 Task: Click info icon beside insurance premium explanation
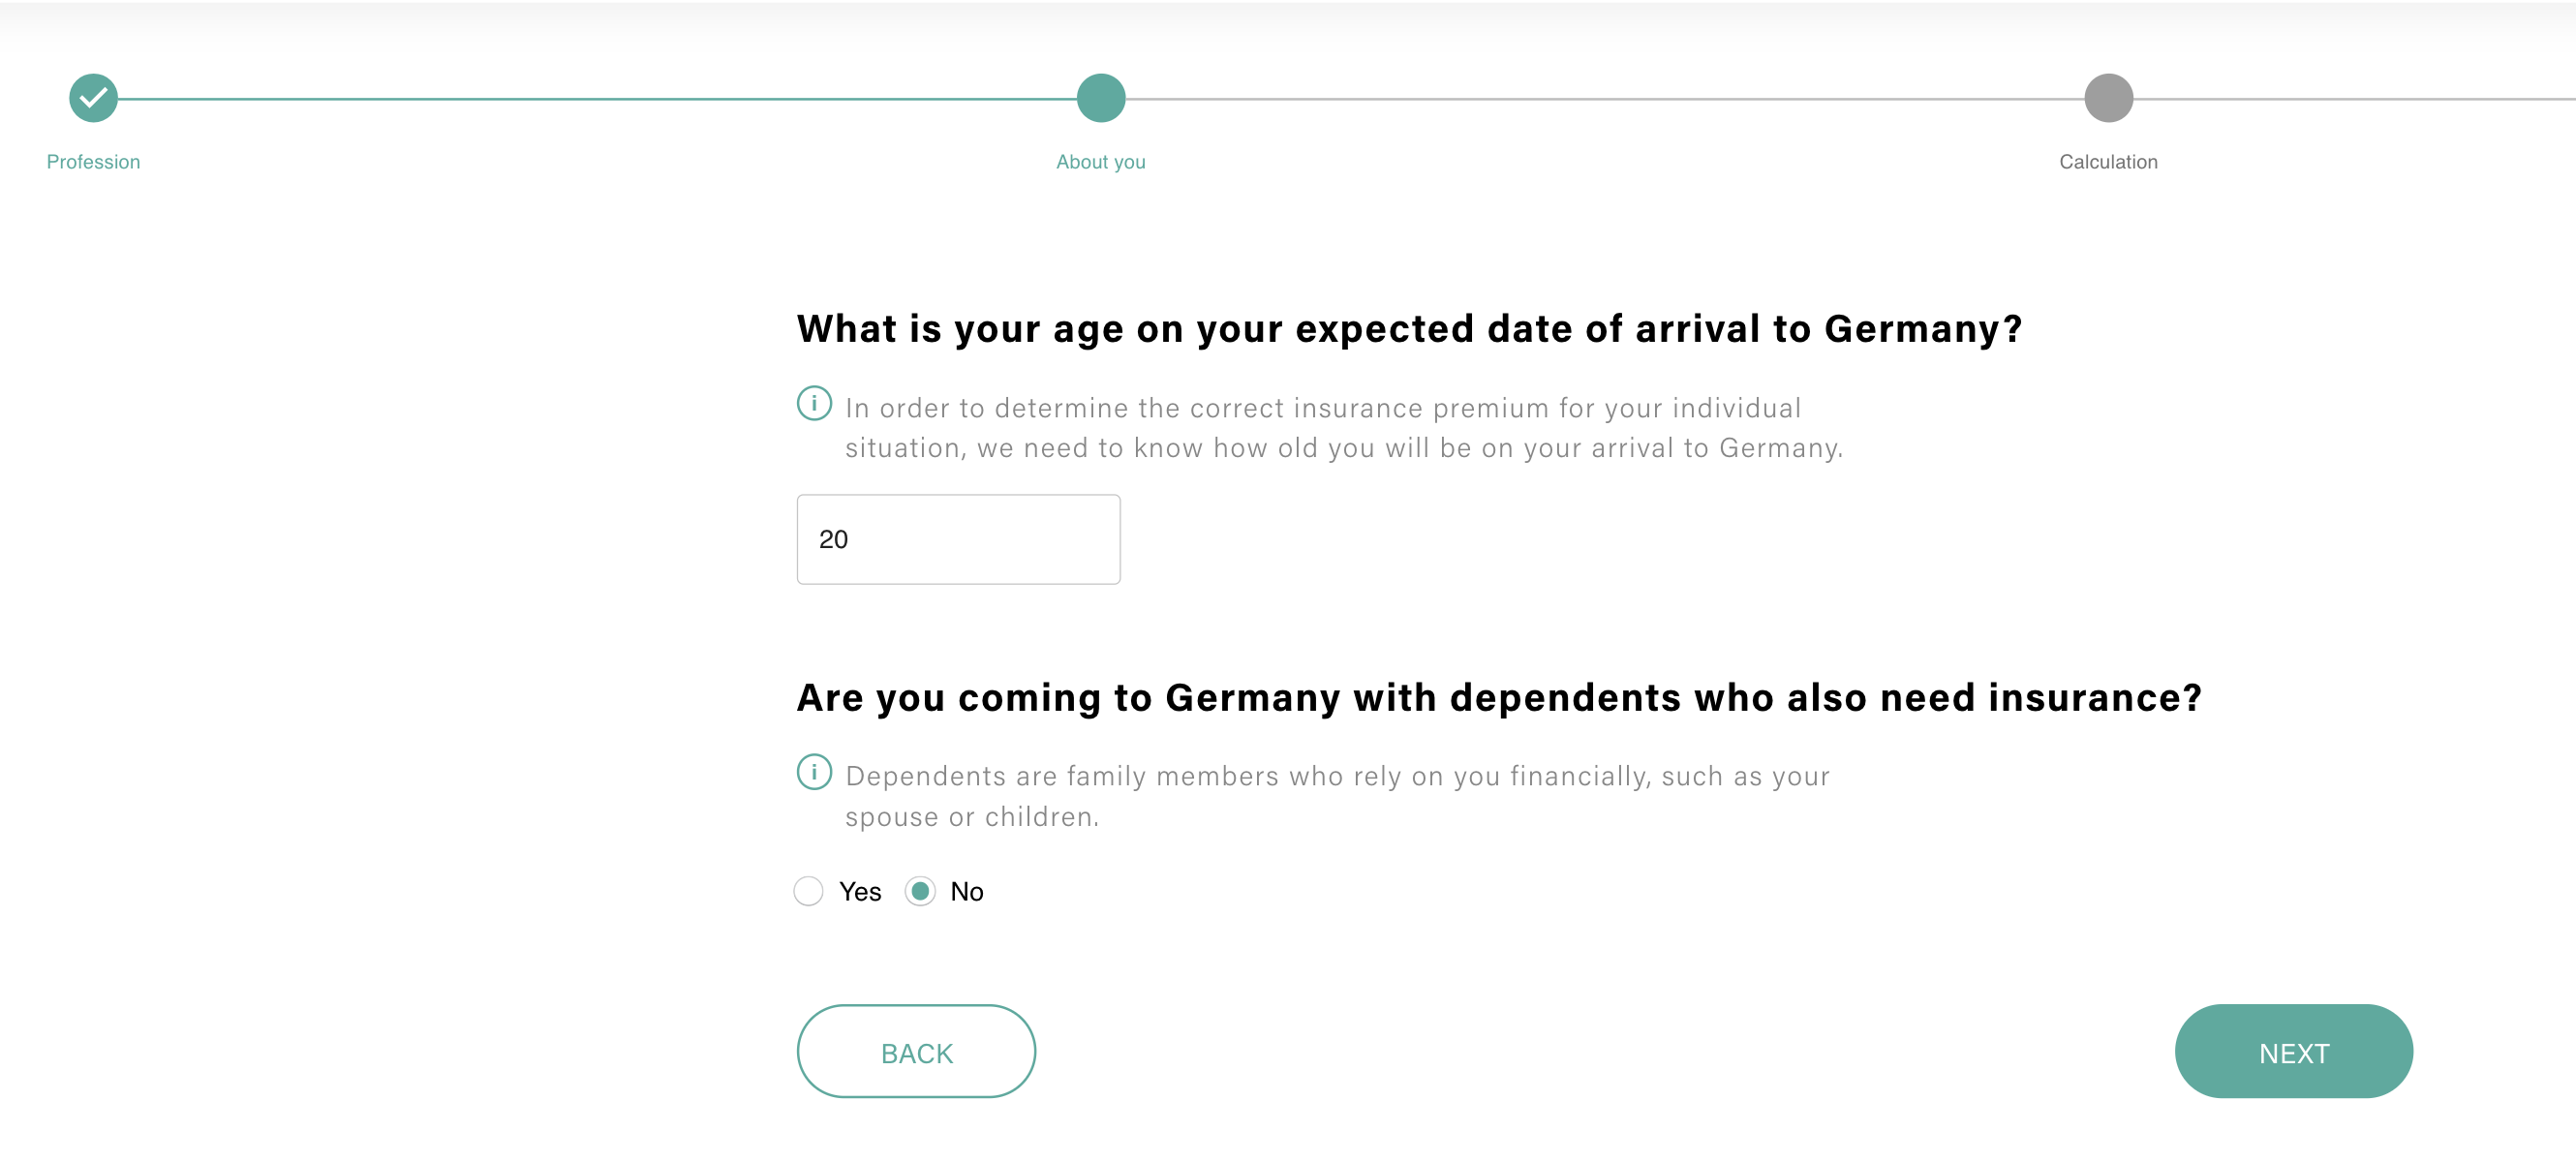click(814, 404)
